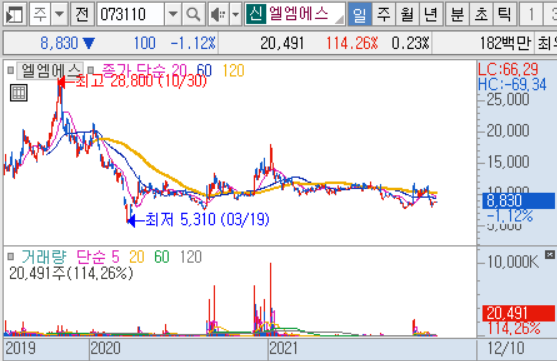Click the trading value 182백만
Screen dimensions: 557x361
(505, 43)
